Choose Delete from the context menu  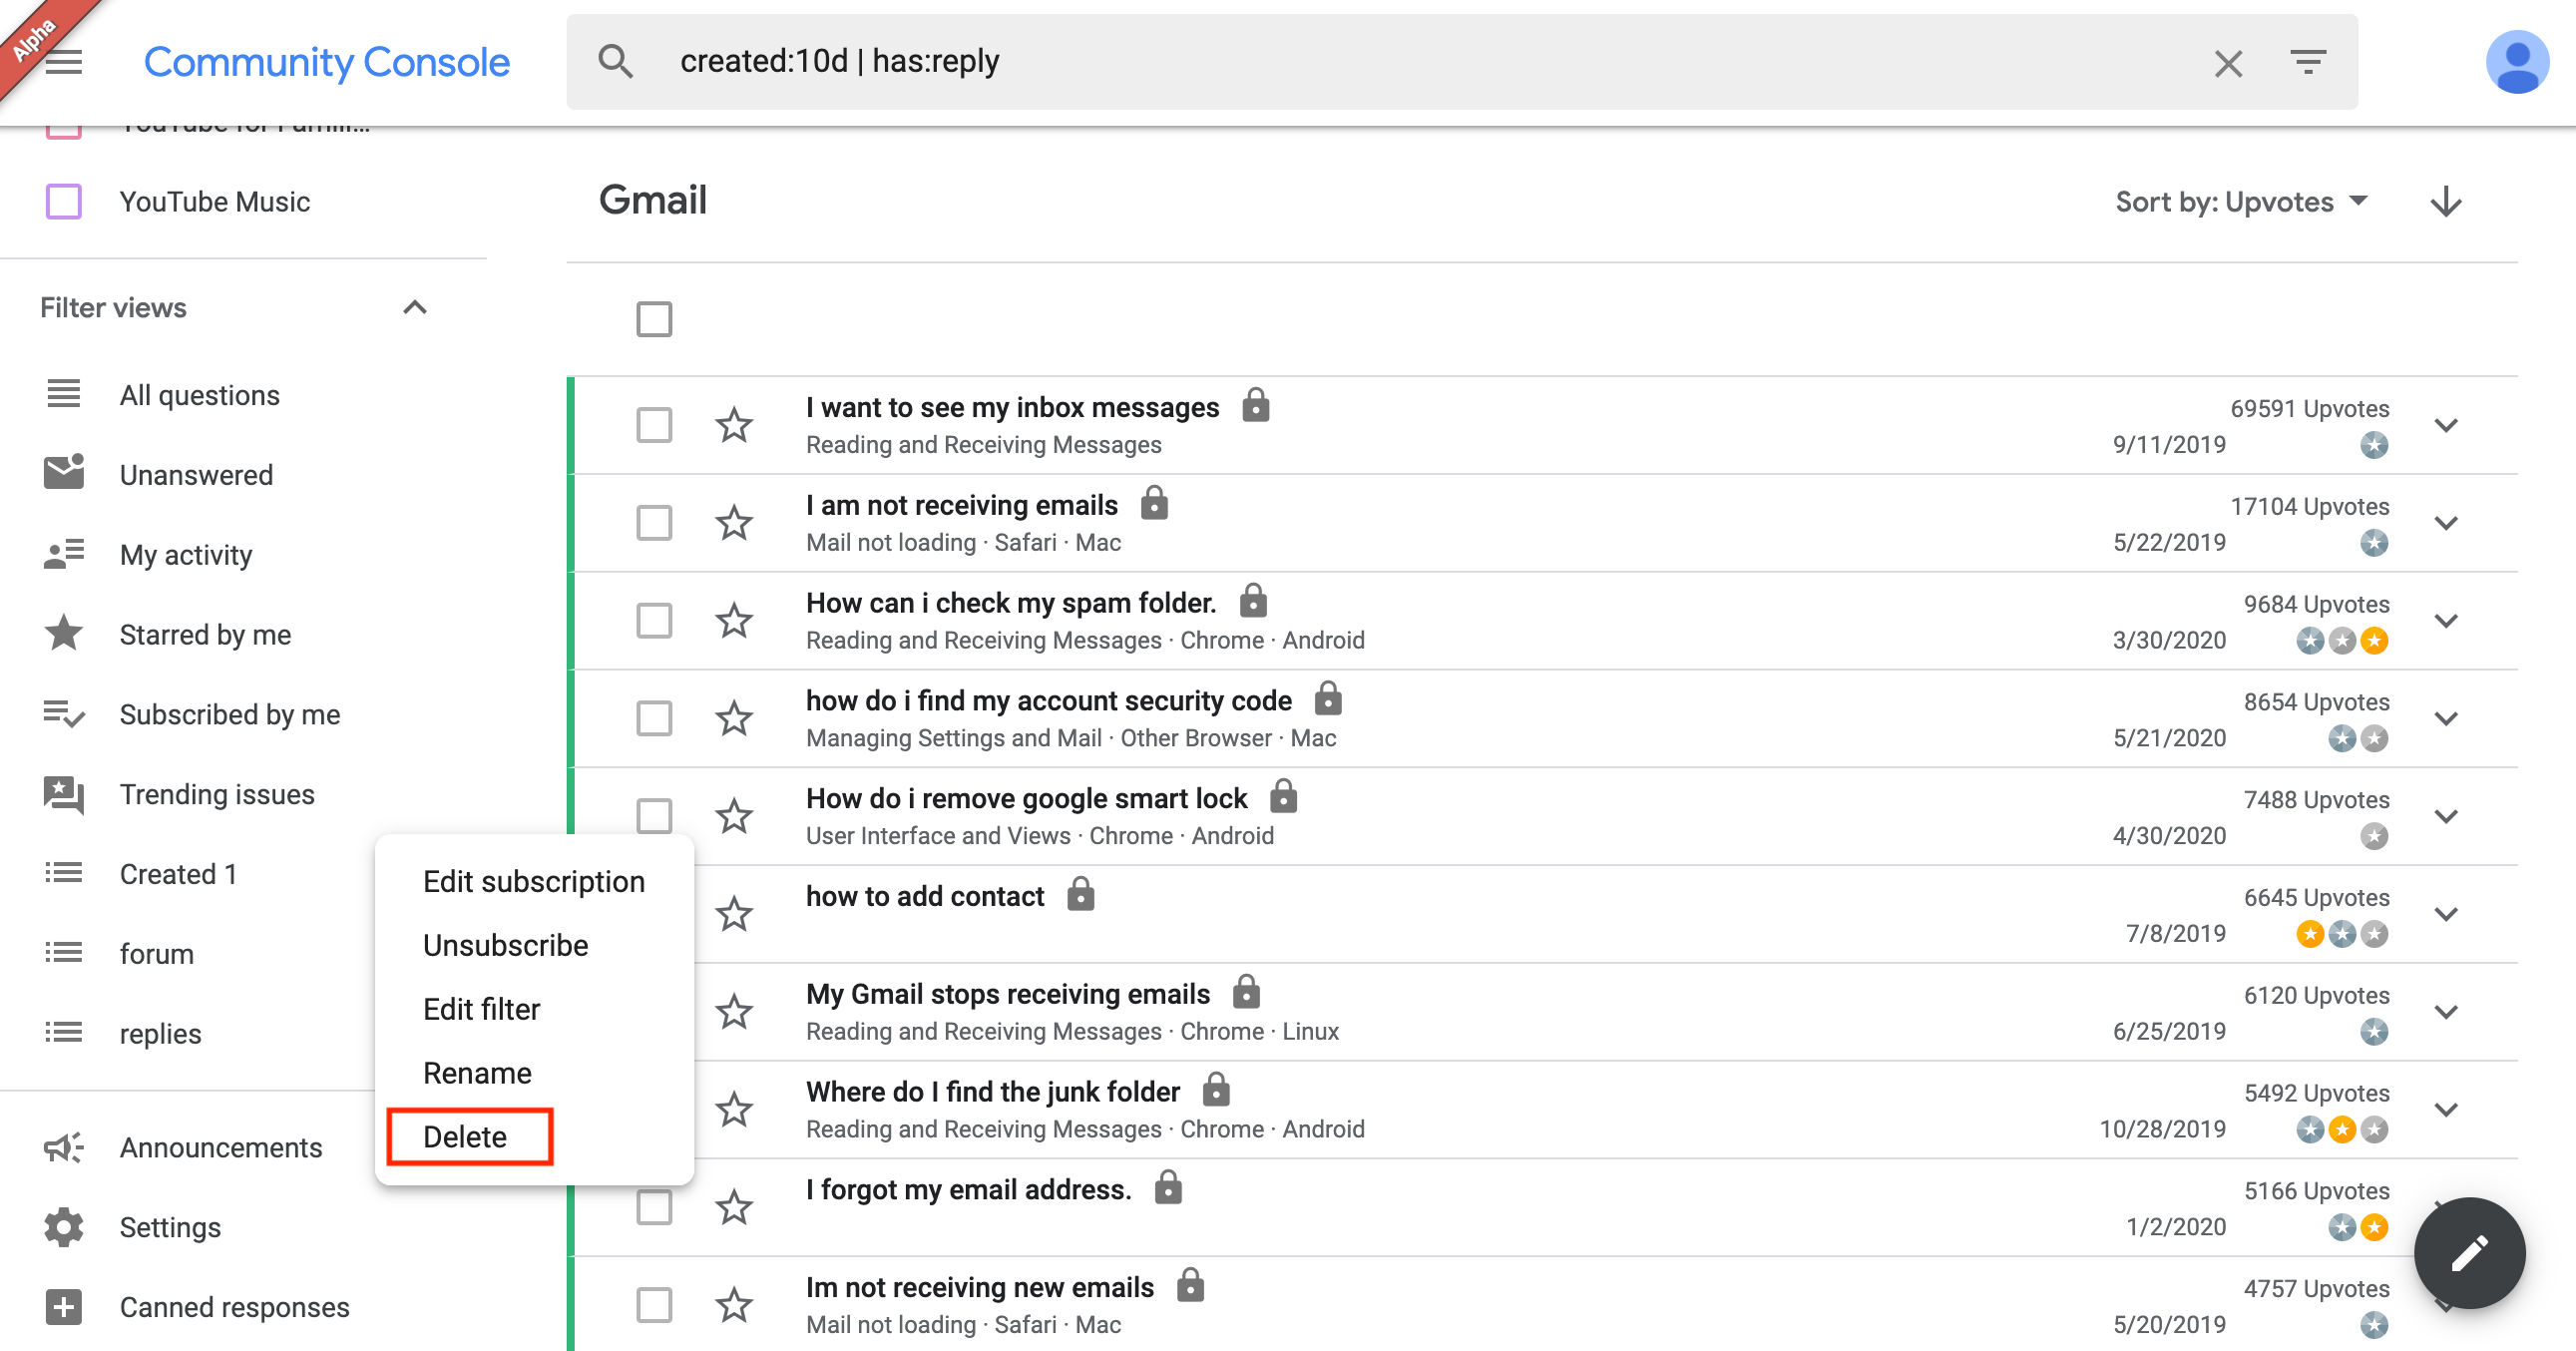[x=465, y=1136]
